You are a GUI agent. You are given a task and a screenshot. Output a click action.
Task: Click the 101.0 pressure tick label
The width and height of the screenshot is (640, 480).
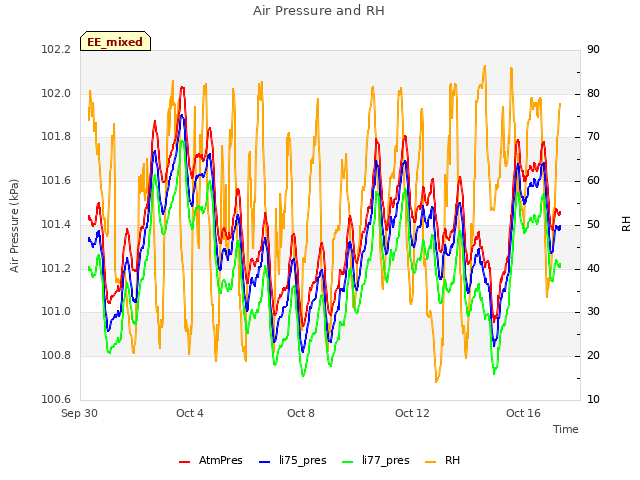pos(56,311)
